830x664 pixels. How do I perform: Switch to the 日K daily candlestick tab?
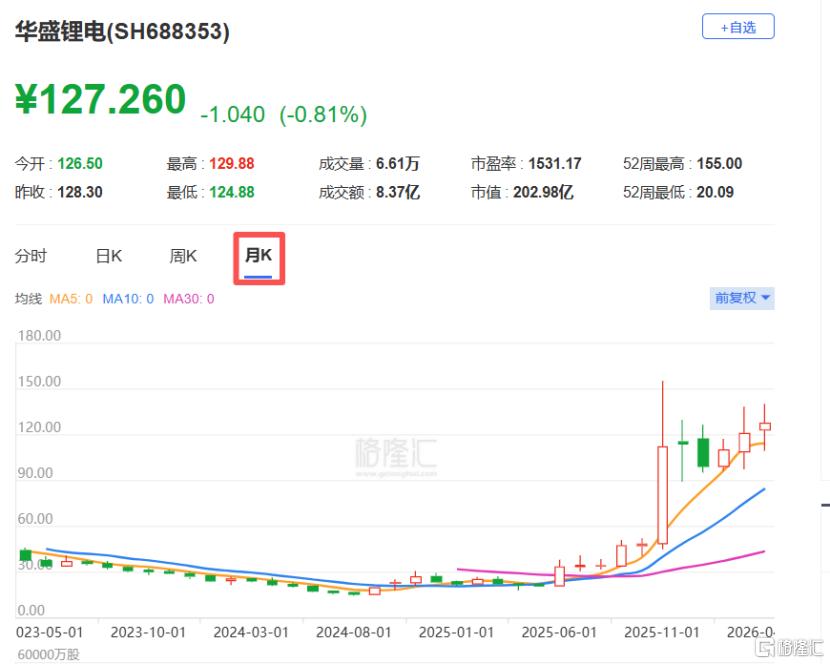pyautogui.click(x=108, y=256)
